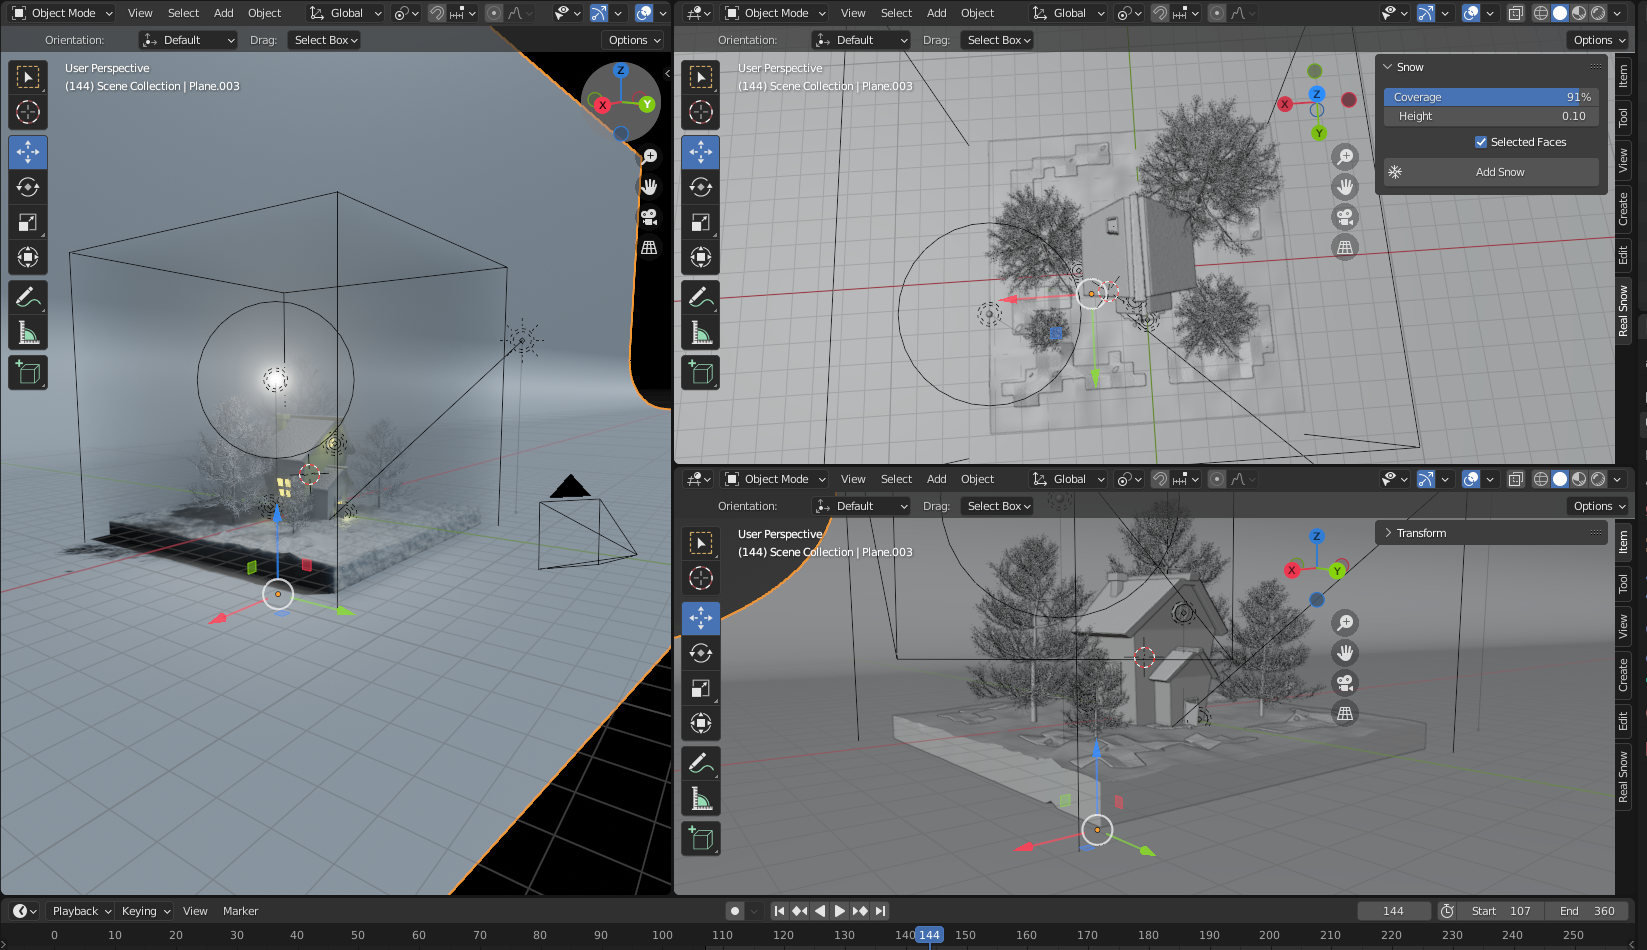Open Options dropdown in left viewport
The image size is (1647, 950).
coord(635,40)
